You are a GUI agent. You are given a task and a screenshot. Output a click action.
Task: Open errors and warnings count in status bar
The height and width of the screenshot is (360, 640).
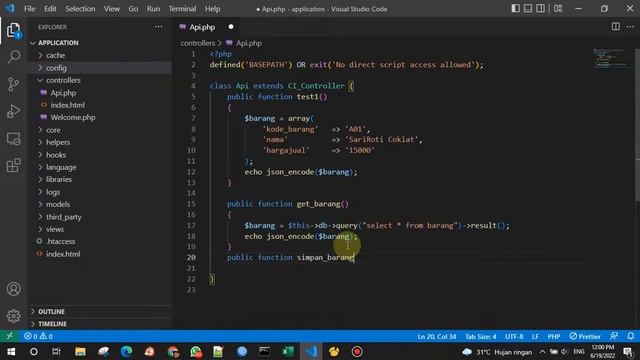(x=38, y=336)
